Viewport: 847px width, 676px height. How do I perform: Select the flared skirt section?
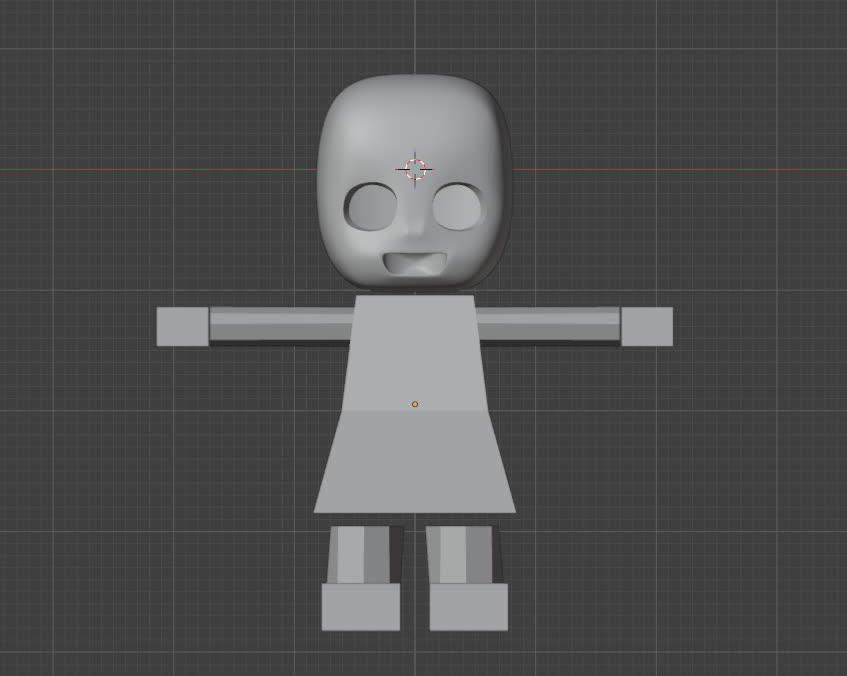click(415, 461)
